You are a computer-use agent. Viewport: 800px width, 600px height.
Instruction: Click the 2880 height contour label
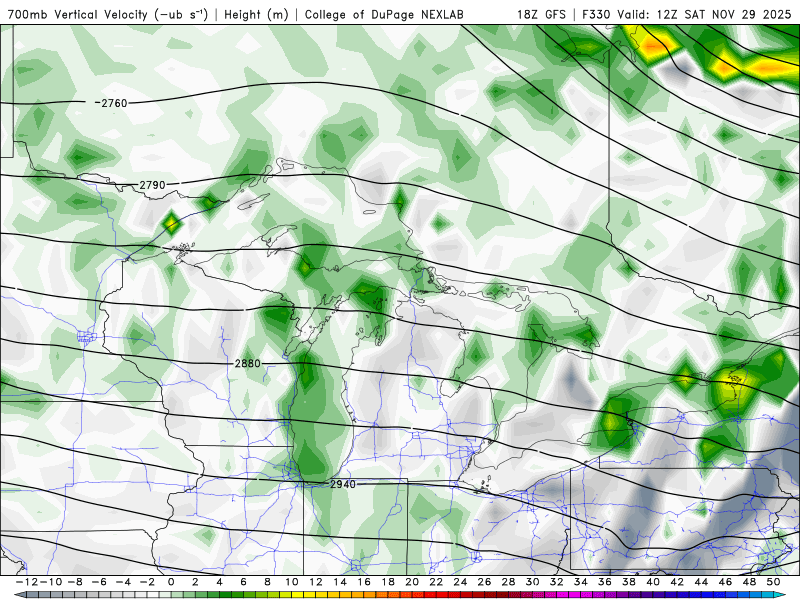pyautogui.click(x=247, y=363)
